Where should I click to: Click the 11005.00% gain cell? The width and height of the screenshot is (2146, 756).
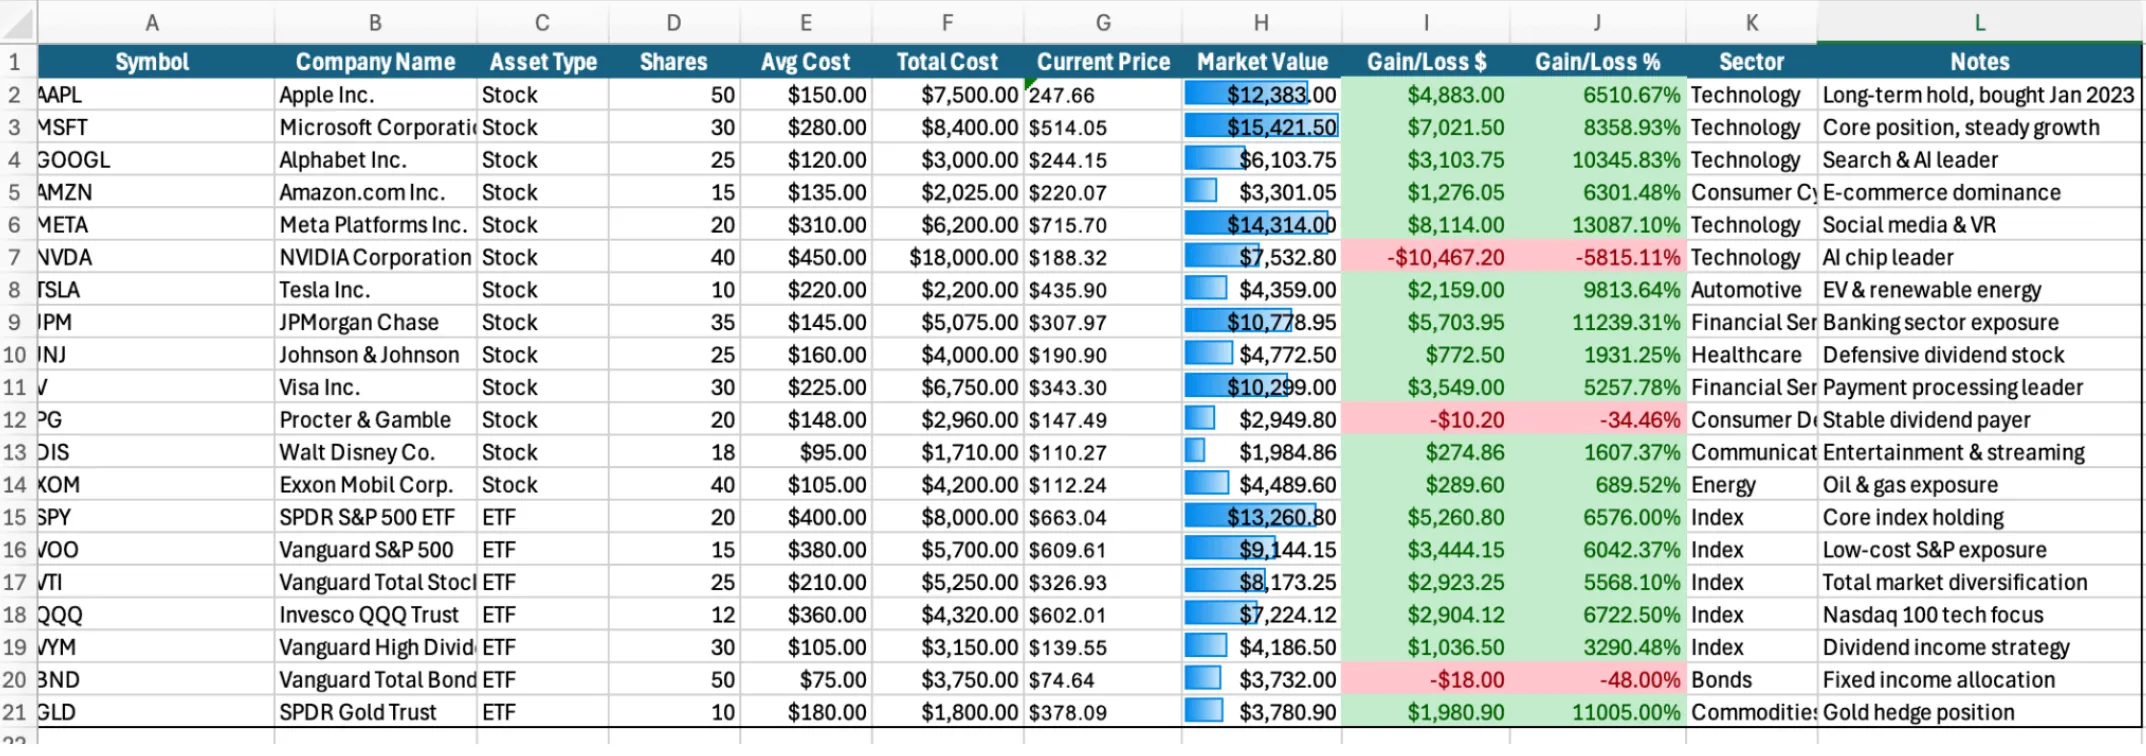coord(1597,712)
